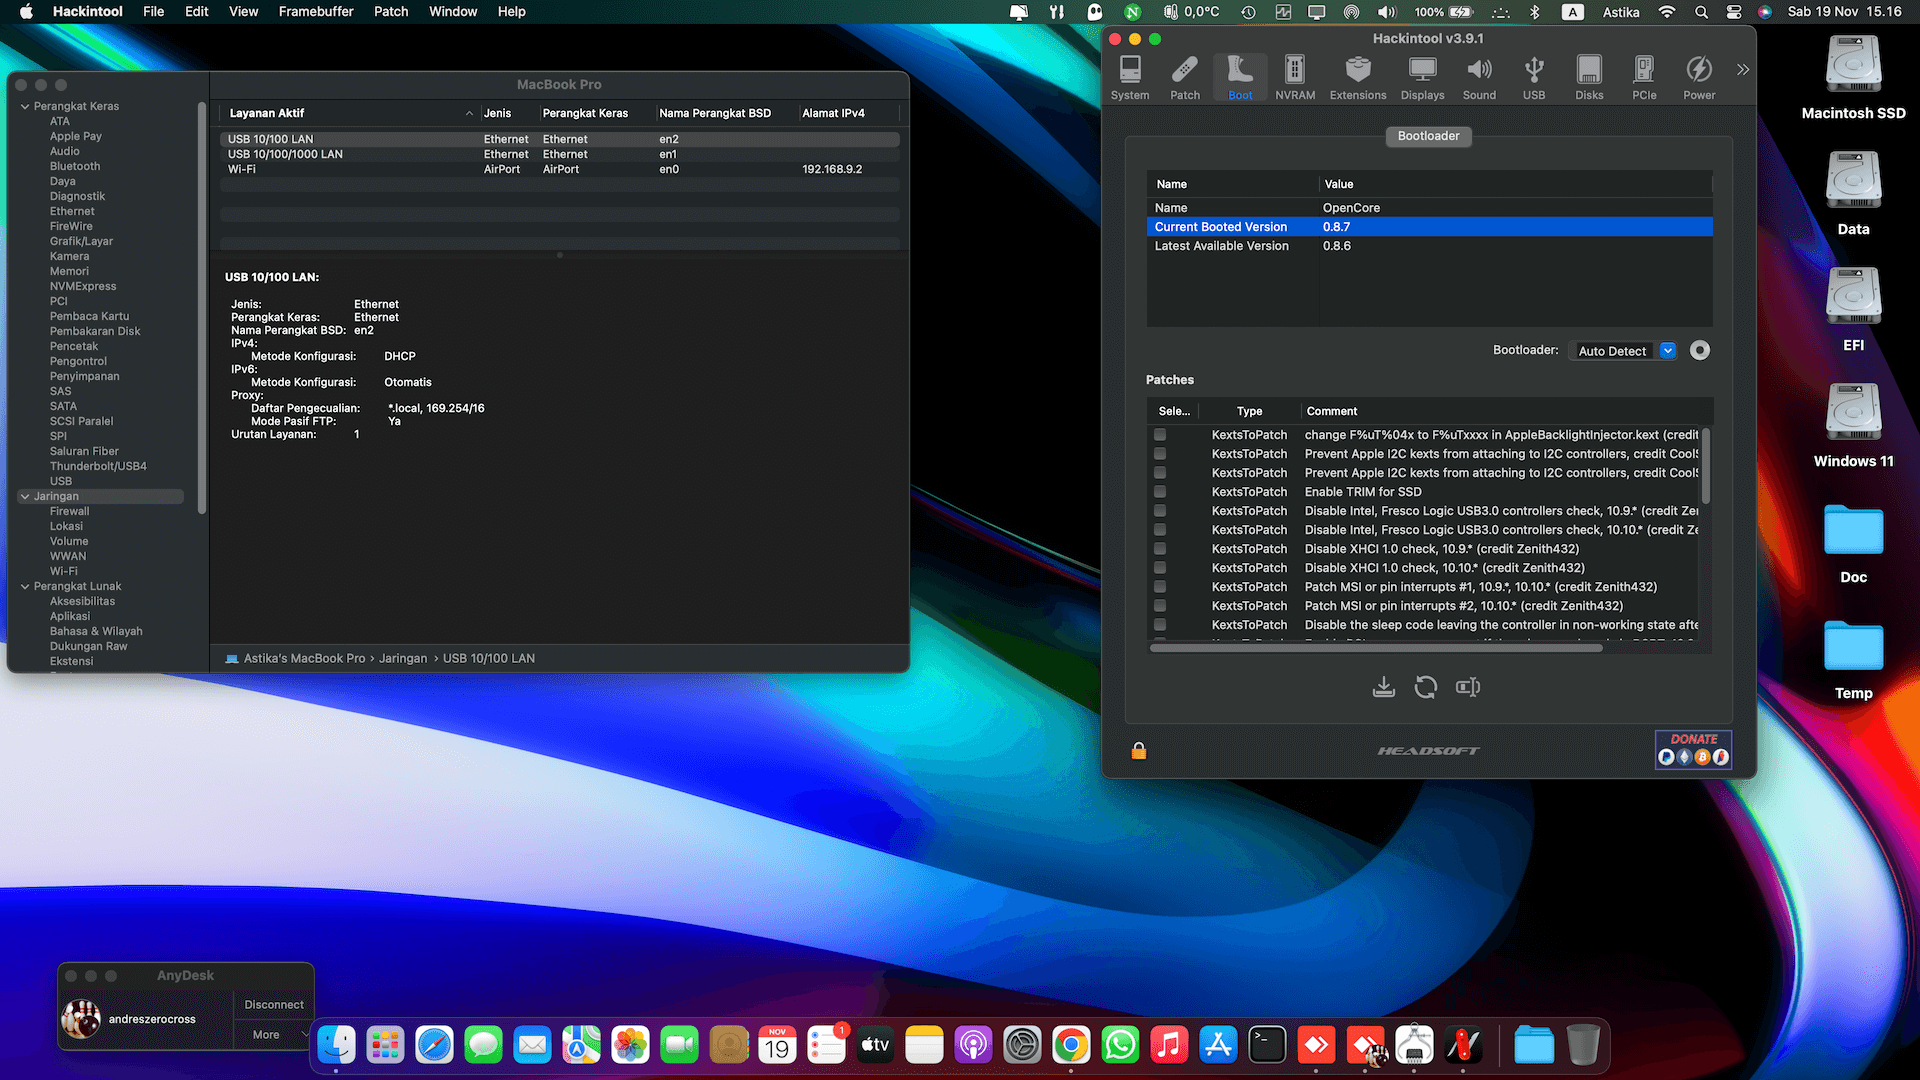Open the System tab in Hackintool toolbar

pos(1130,77)
